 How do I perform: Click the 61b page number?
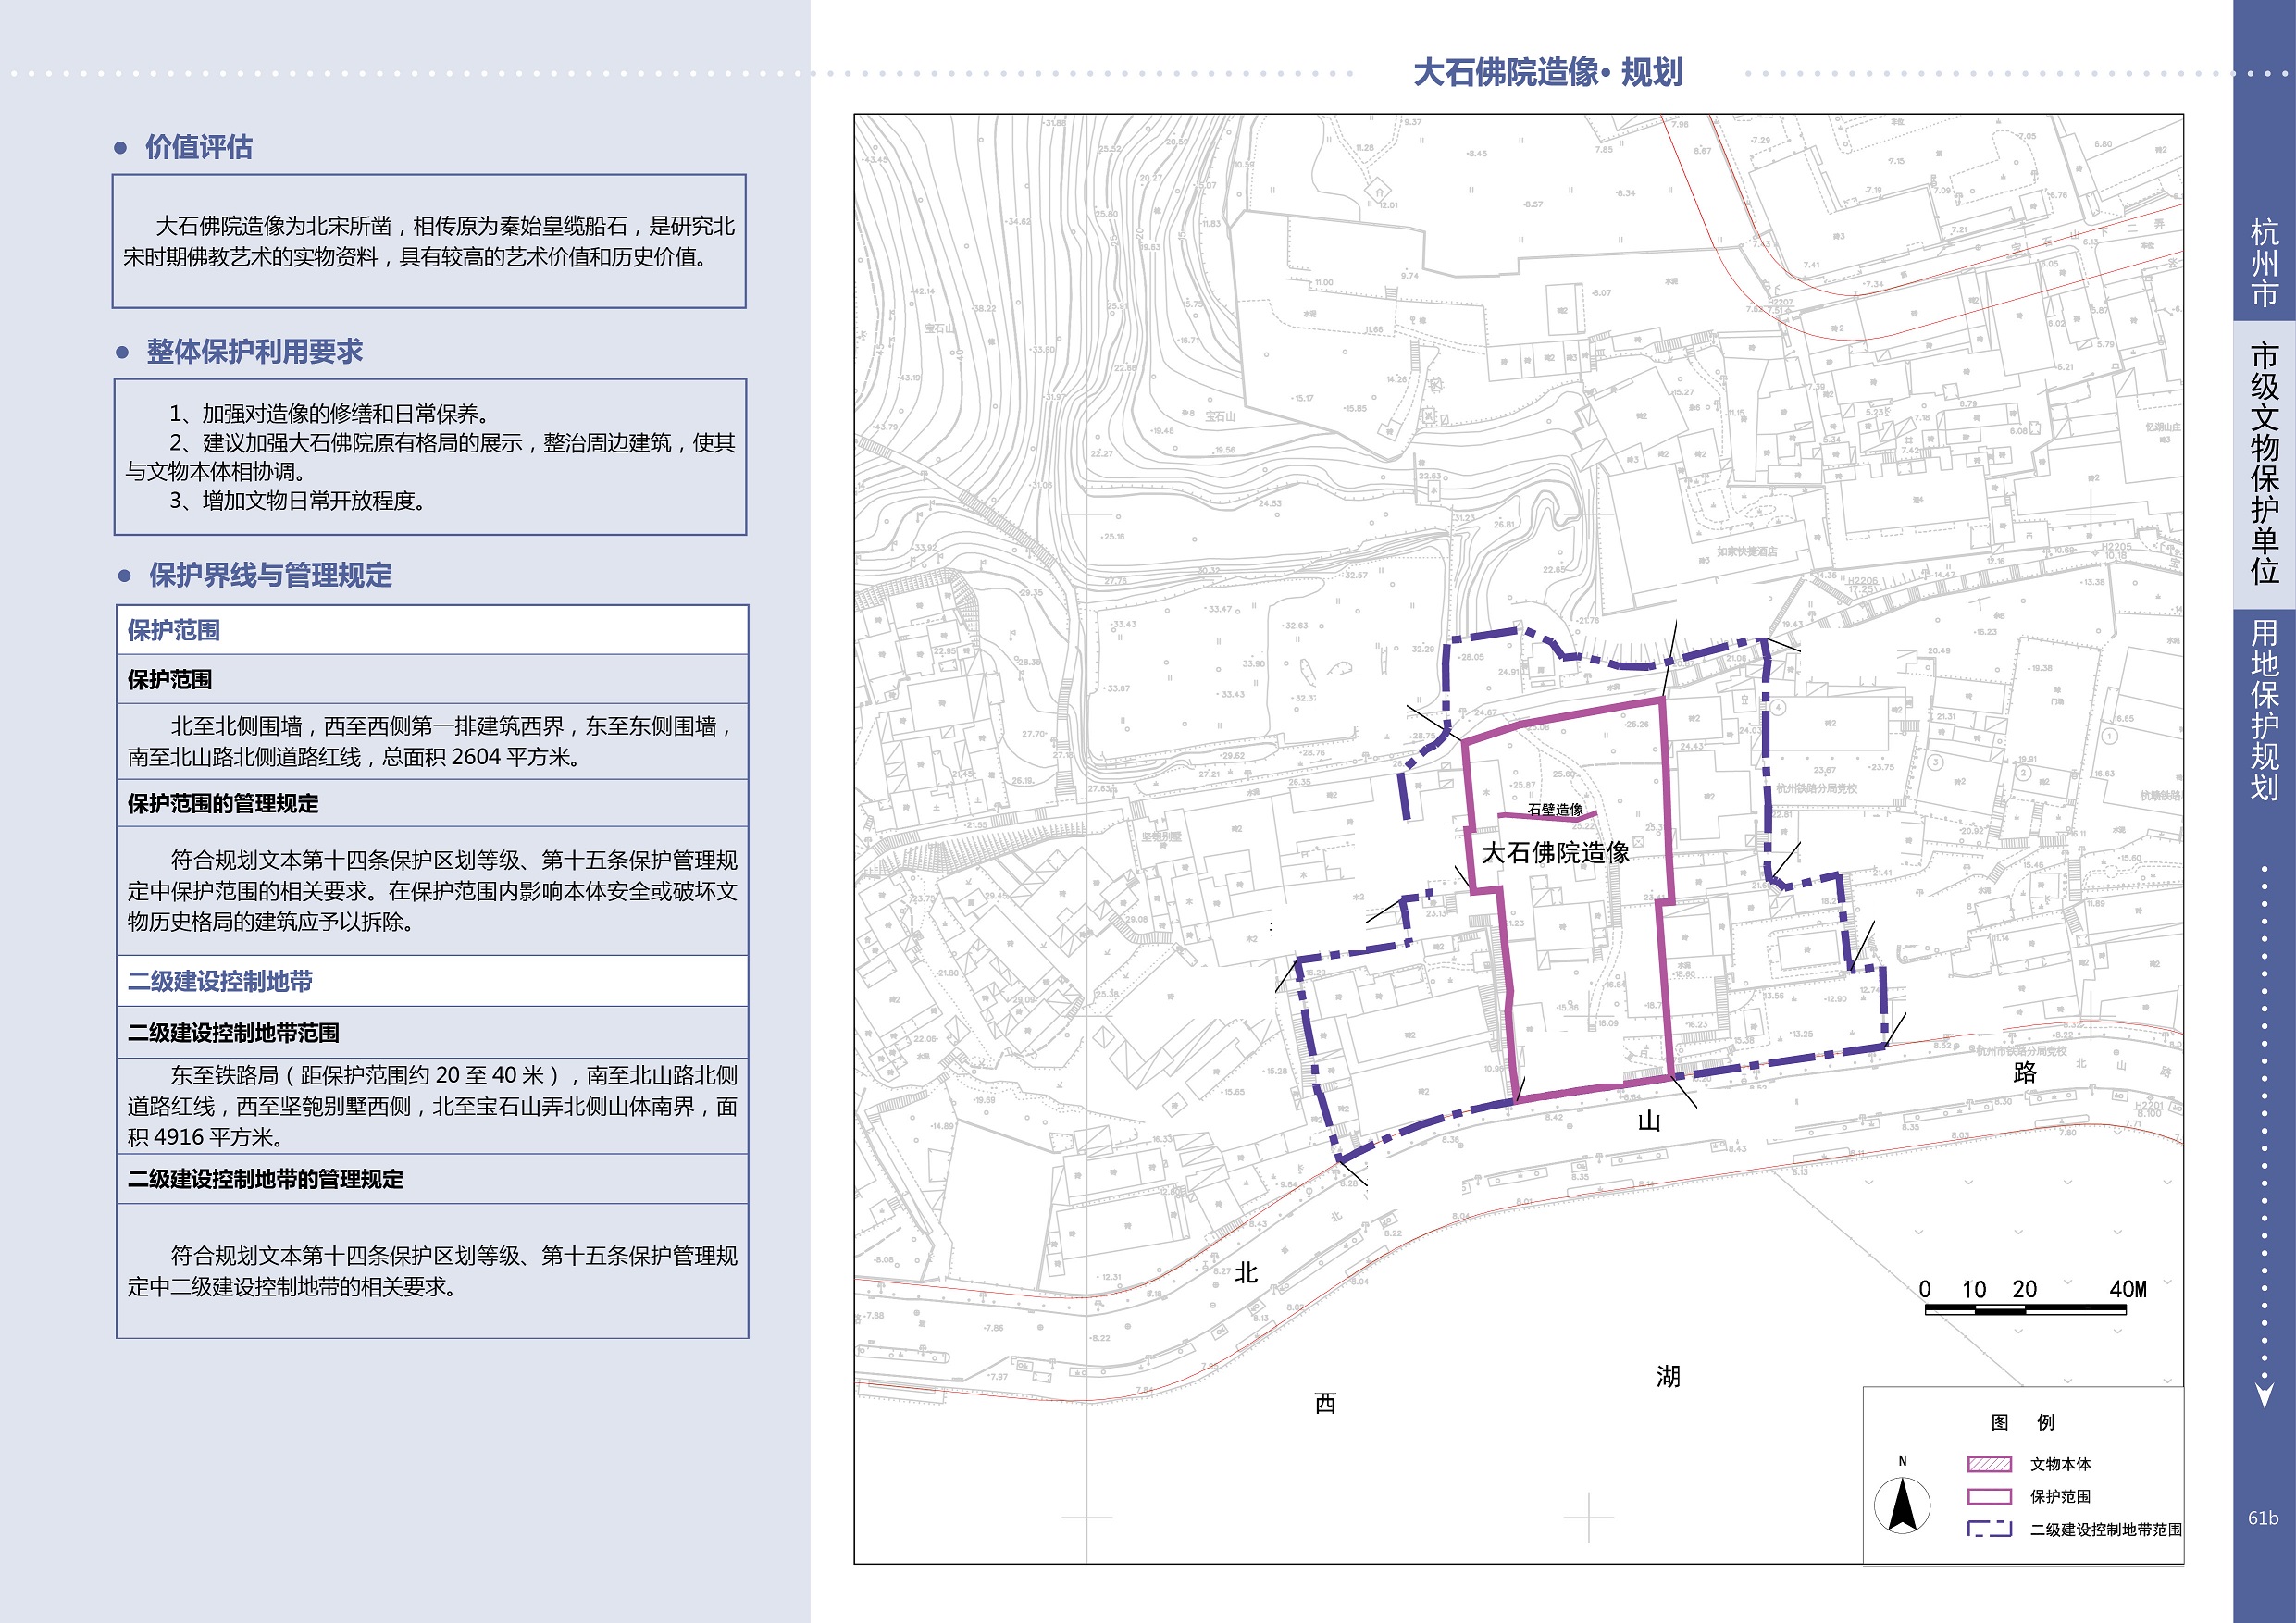pos(2263,1518)
